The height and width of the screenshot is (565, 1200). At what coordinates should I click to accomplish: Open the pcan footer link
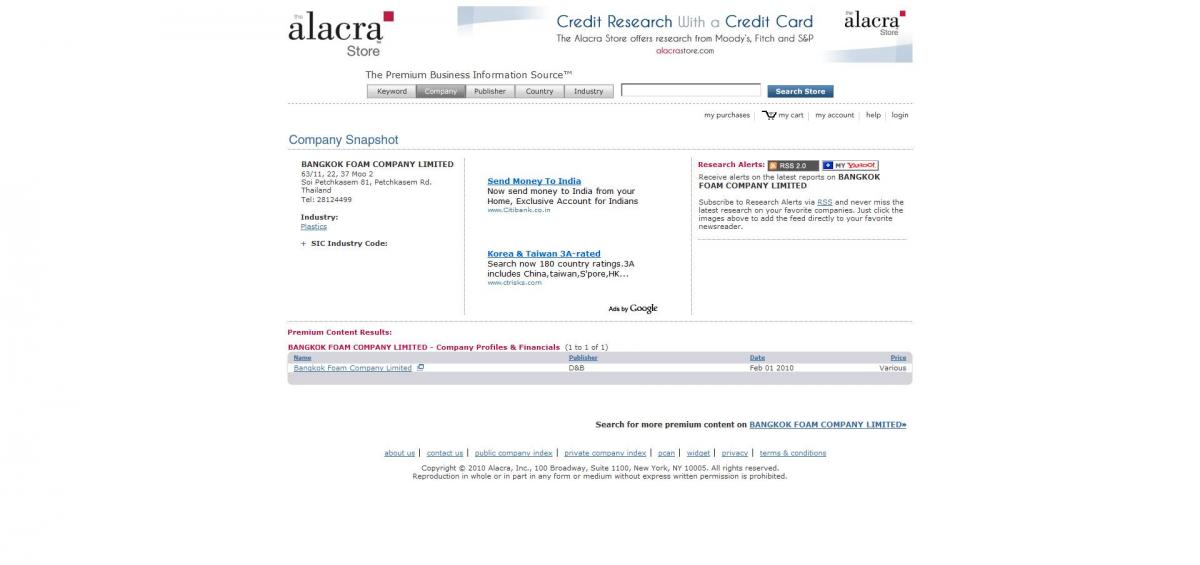pos(666,453)
